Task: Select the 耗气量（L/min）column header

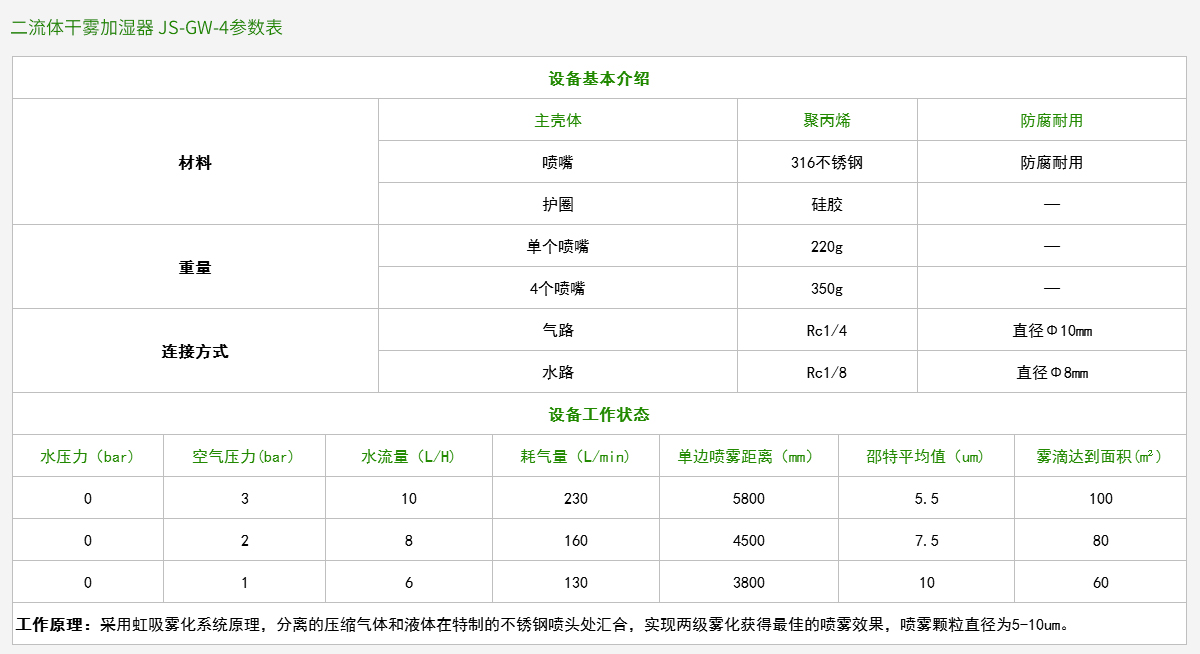Action: pyautogui.click(x=575, y=456)
